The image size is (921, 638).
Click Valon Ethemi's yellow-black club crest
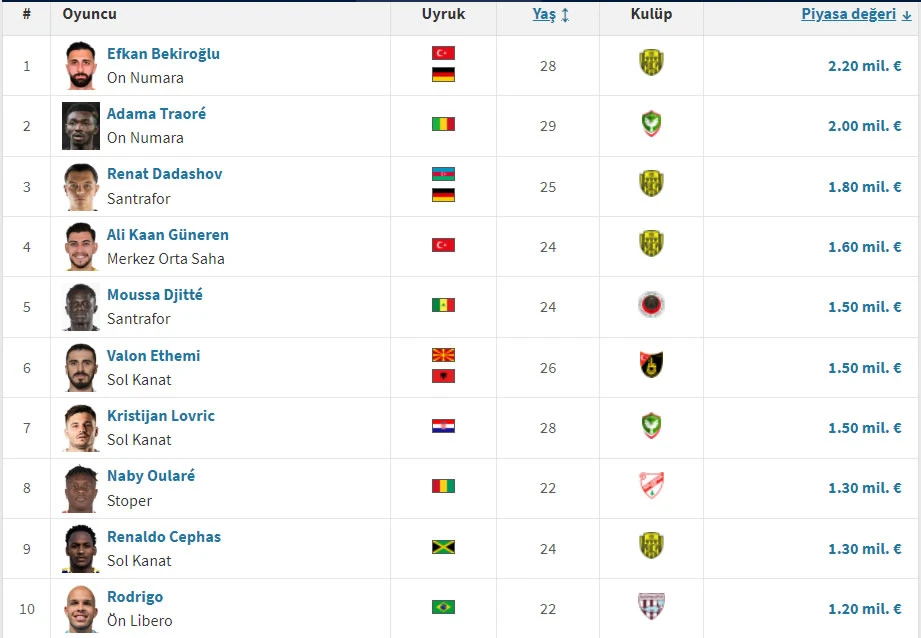651,365
